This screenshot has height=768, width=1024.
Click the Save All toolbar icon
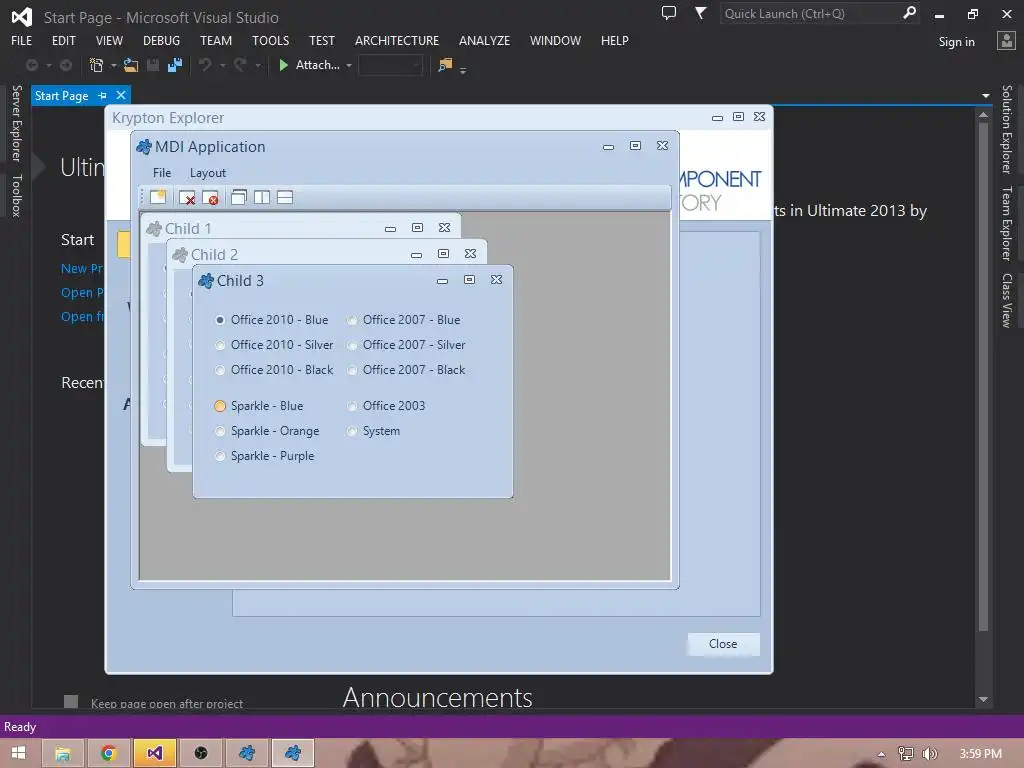(174, 65)
